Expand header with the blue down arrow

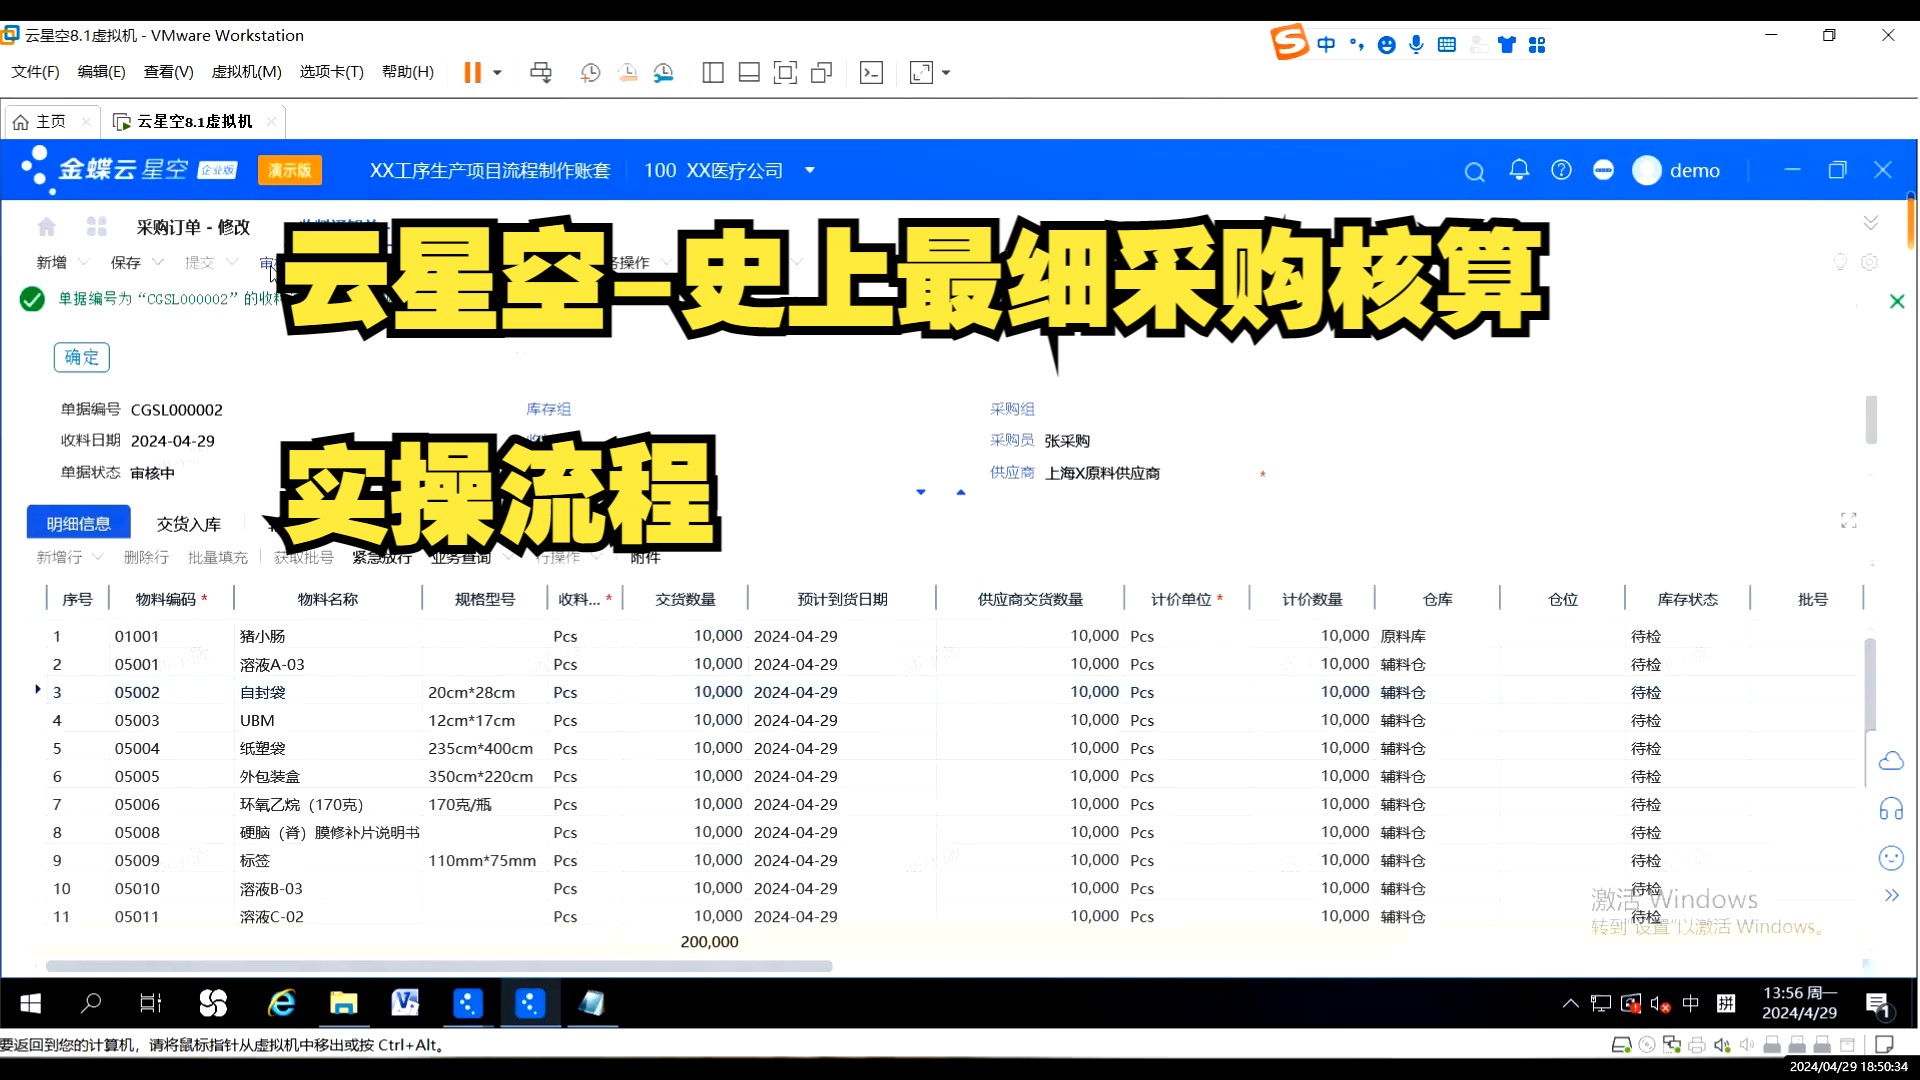[x=921, y=492]
